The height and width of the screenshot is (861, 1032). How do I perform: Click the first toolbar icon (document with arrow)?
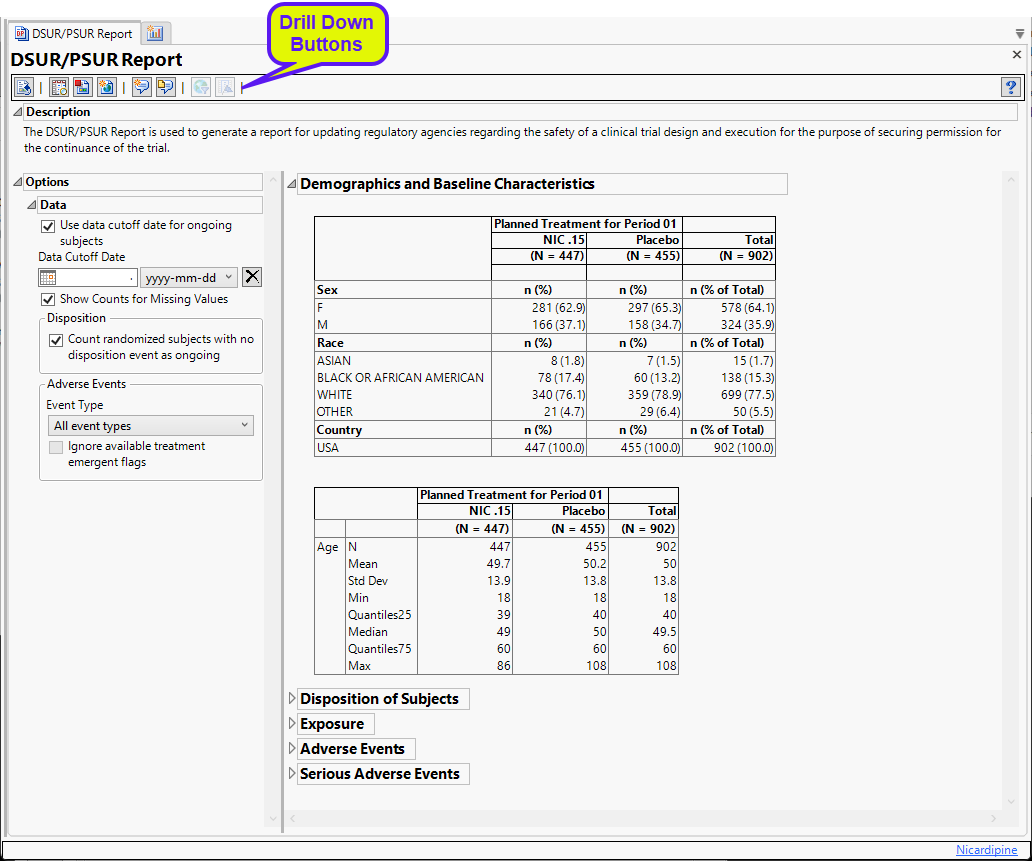pyautogui.click(x=24, y=87)
